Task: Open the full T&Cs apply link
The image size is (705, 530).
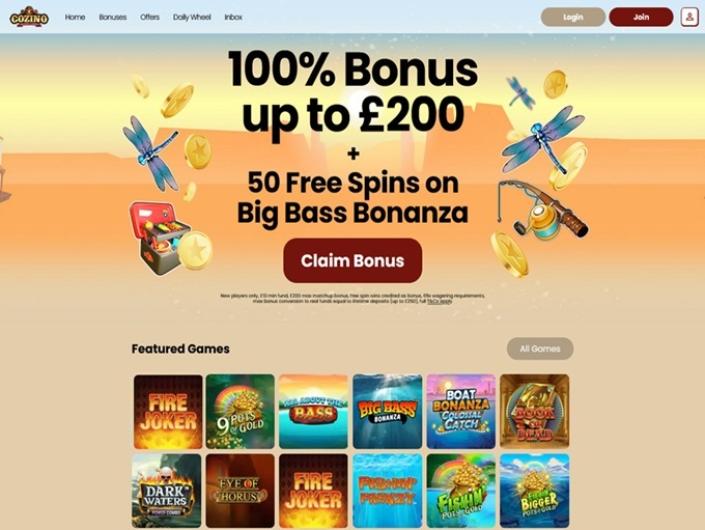Action: [439, 302]
